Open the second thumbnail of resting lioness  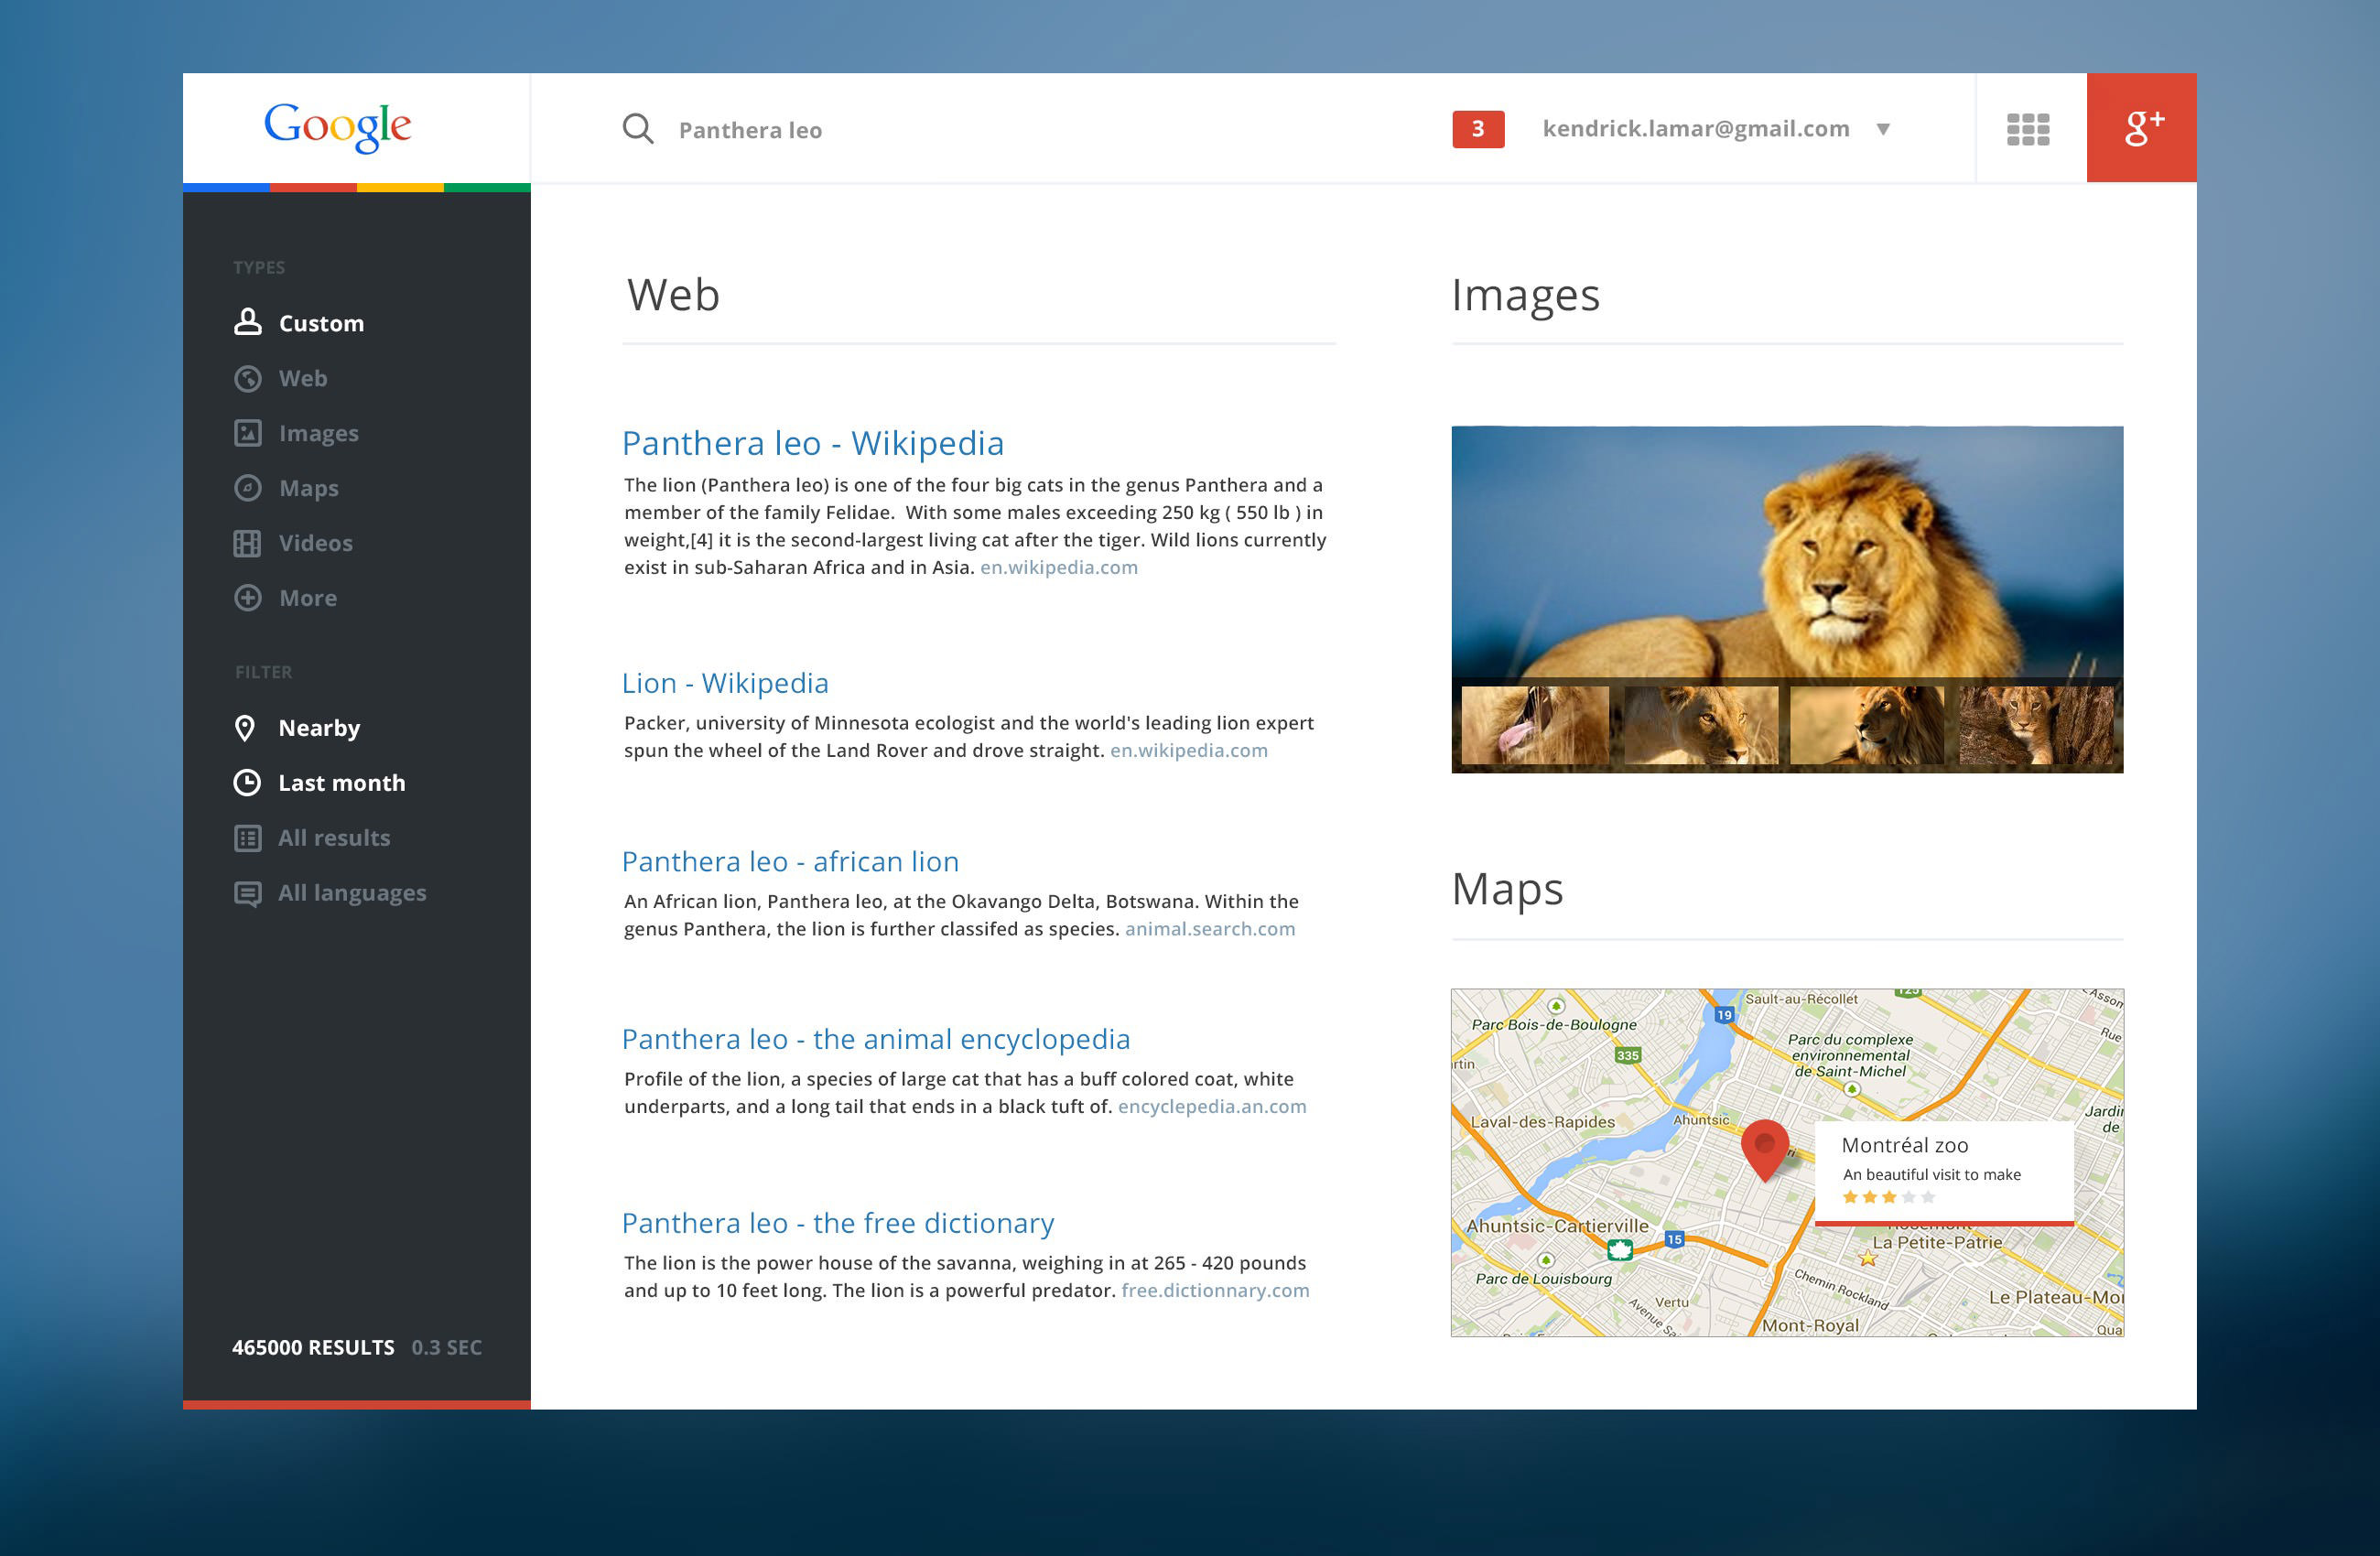pyautogui.click(x=1700, y=725)
